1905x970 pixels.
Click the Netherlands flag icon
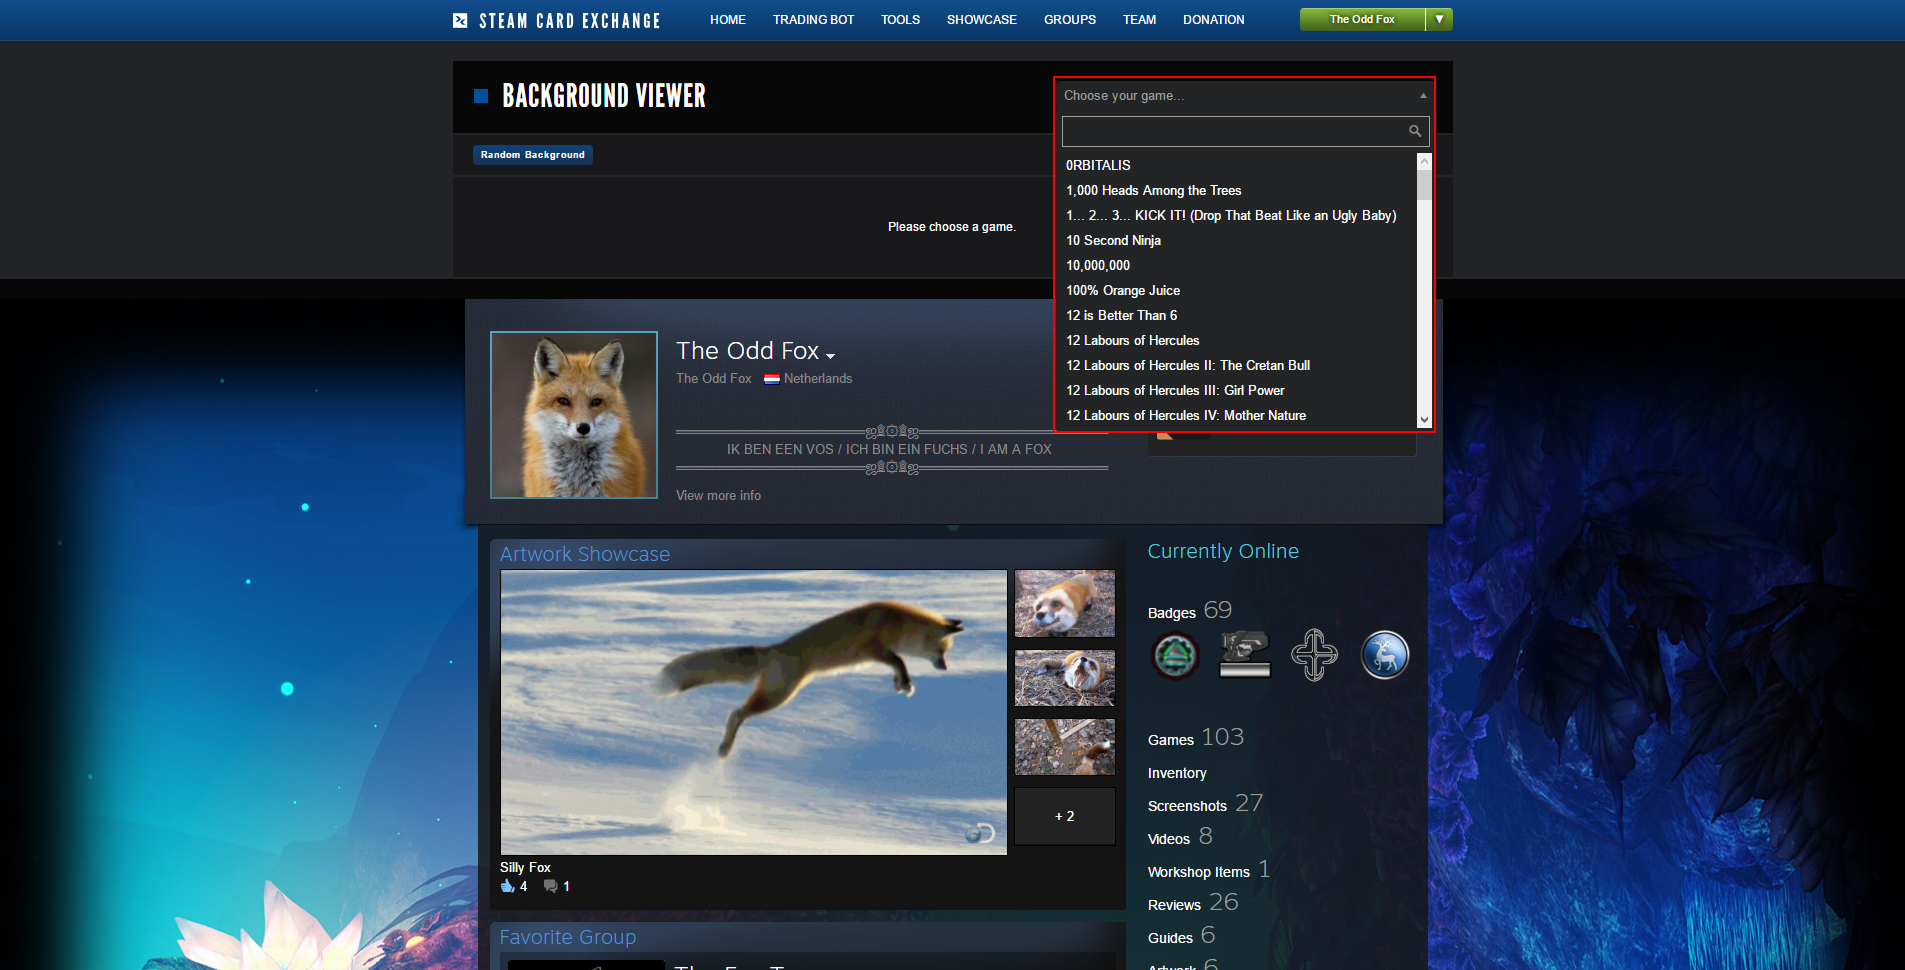[772, 379]
